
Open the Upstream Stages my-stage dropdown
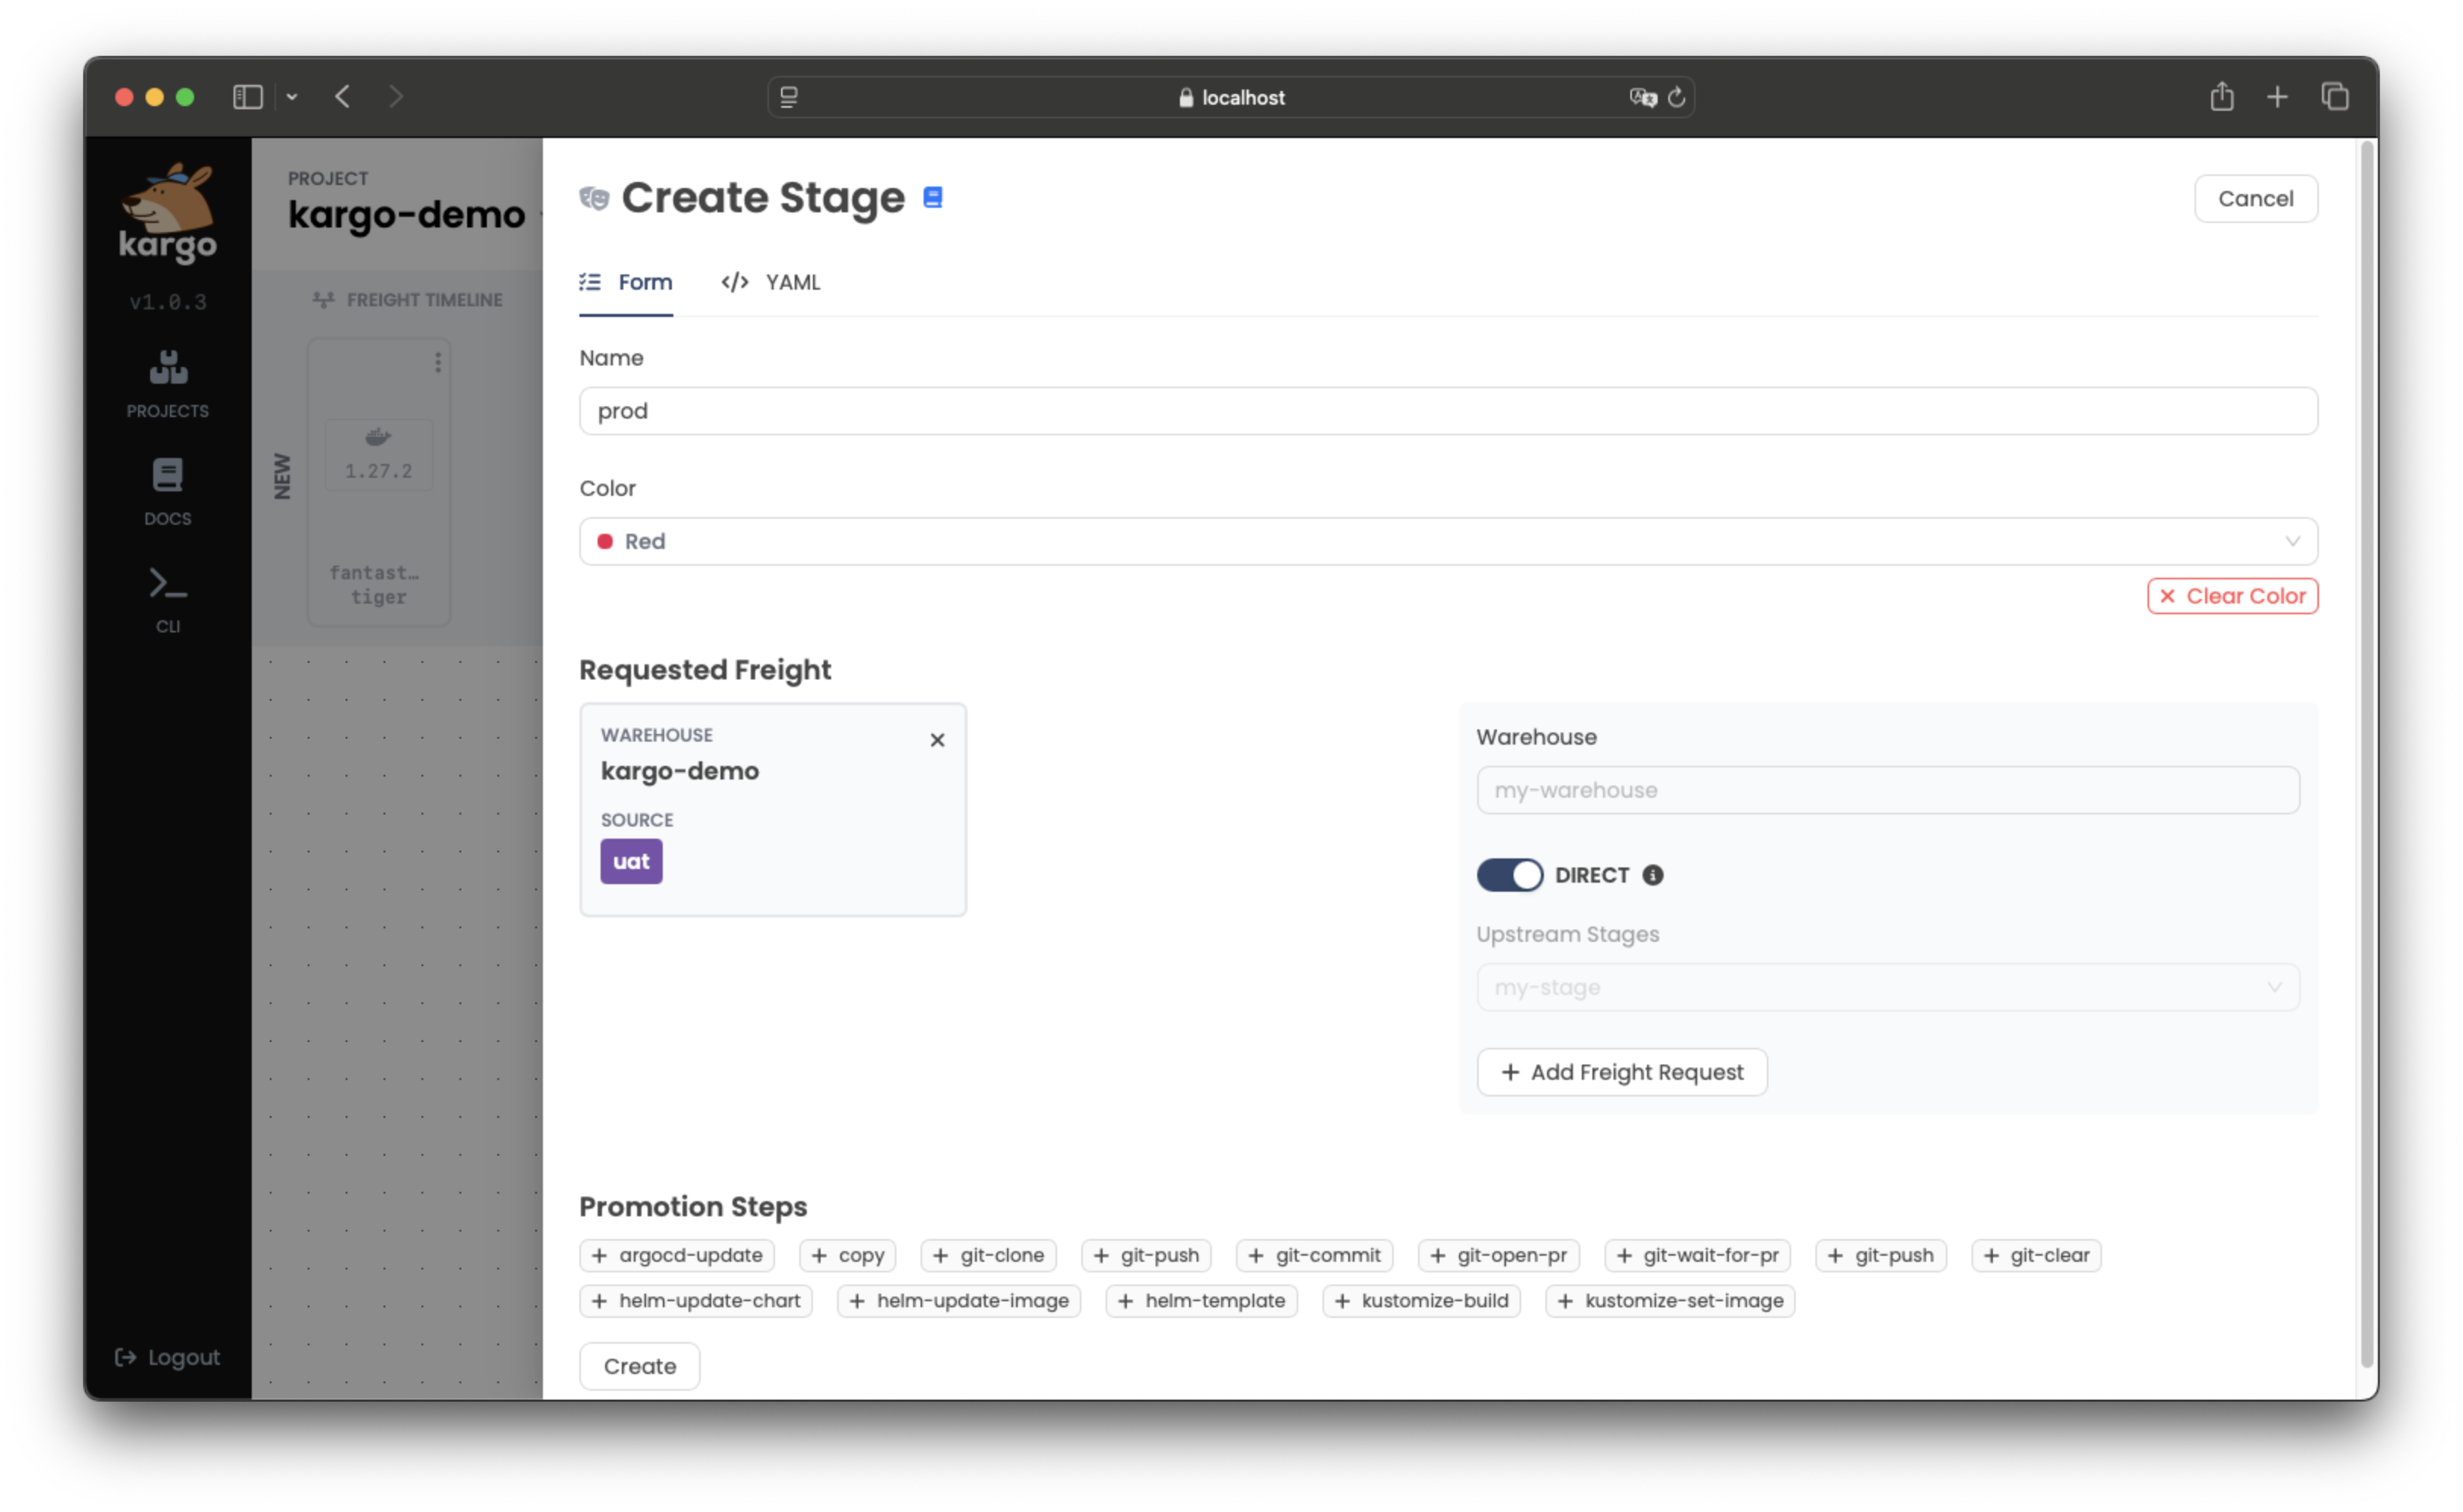point(1887,987)
